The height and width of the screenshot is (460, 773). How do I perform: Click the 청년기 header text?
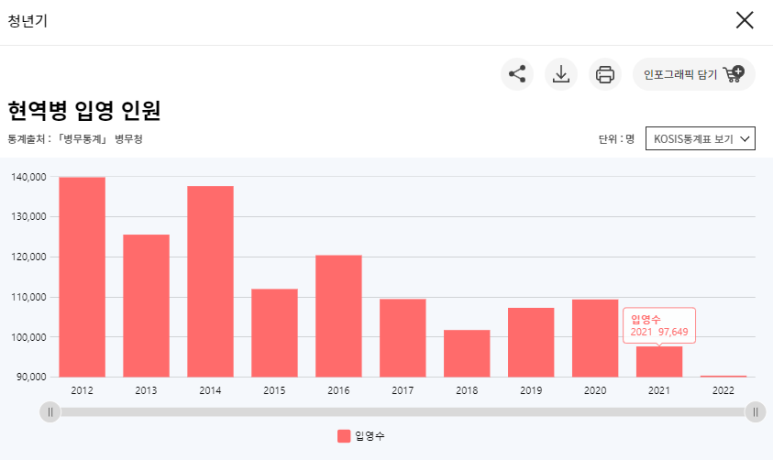click(x=28, y=21)
